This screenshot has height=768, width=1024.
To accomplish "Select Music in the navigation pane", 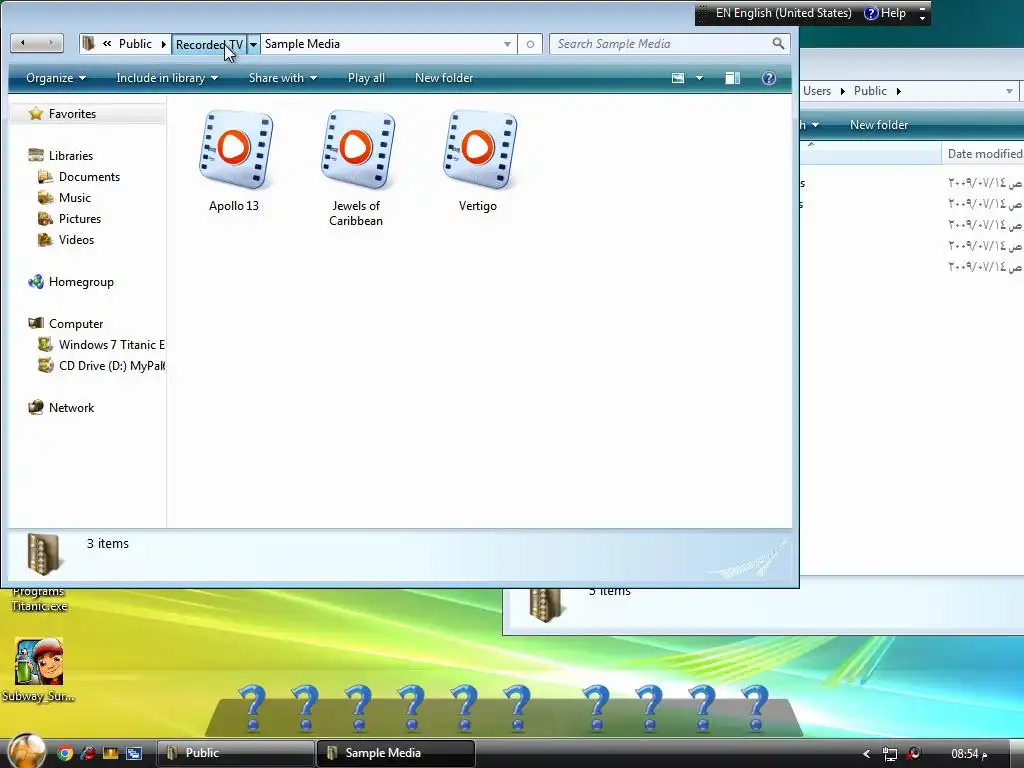I will pyautogui.click(x=75, y=197).
